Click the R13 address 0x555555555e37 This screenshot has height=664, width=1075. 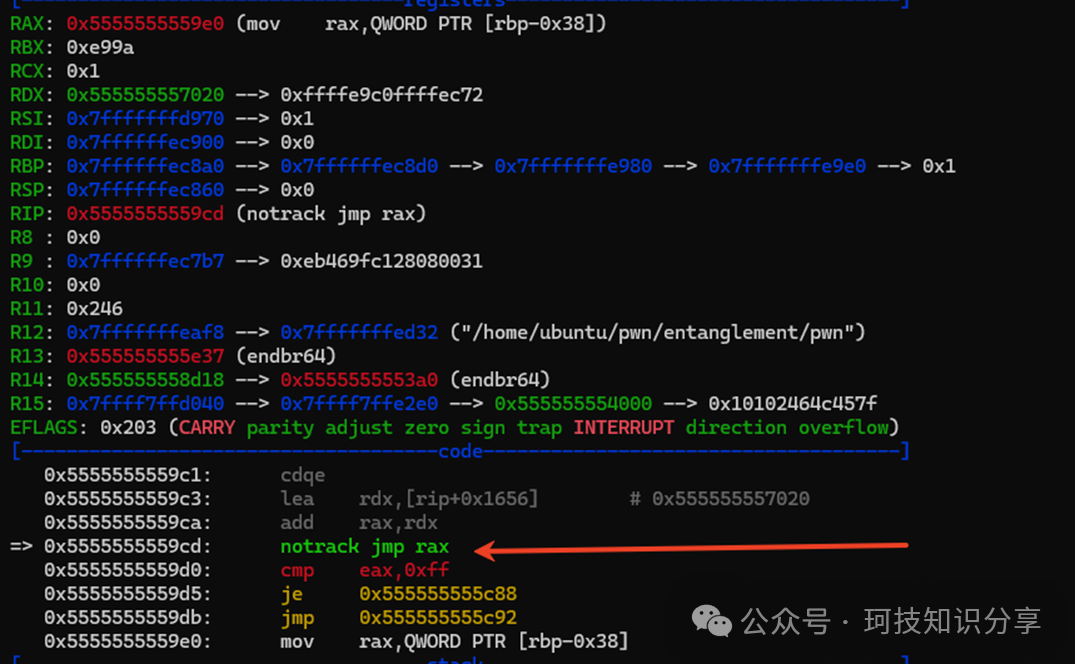145,356
